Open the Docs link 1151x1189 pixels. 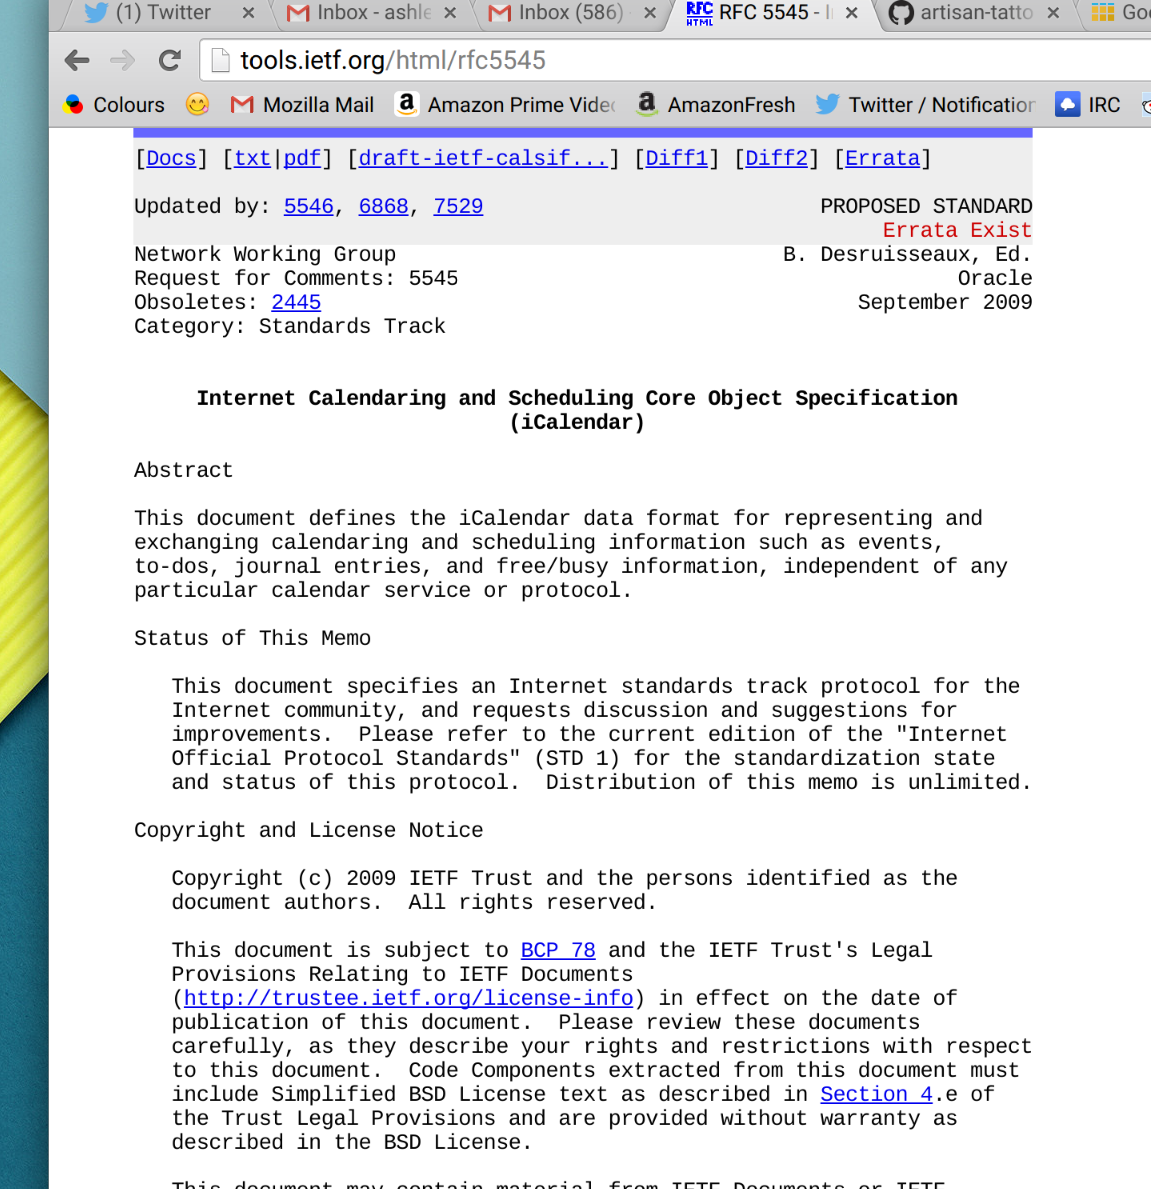(171, 158)
